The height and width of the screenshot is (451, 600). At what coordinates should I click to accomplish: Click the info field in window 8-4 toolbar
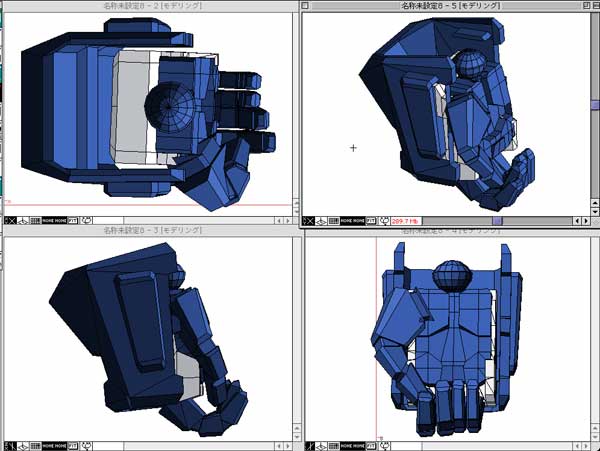(x=406, y=446)
